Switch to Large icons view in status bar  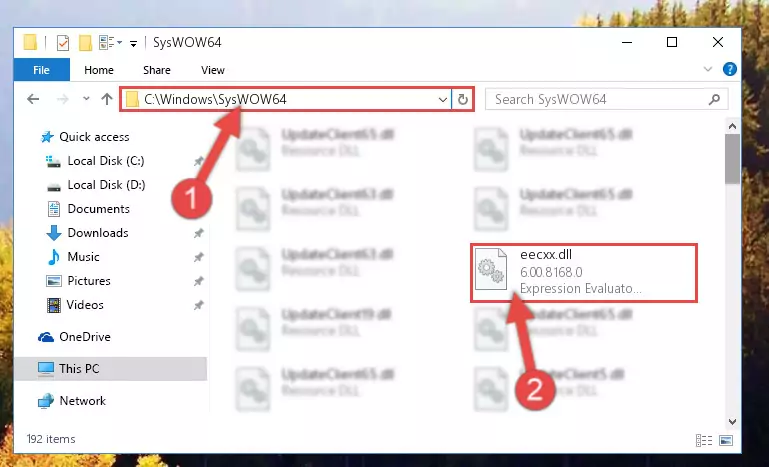pos(726,441)
